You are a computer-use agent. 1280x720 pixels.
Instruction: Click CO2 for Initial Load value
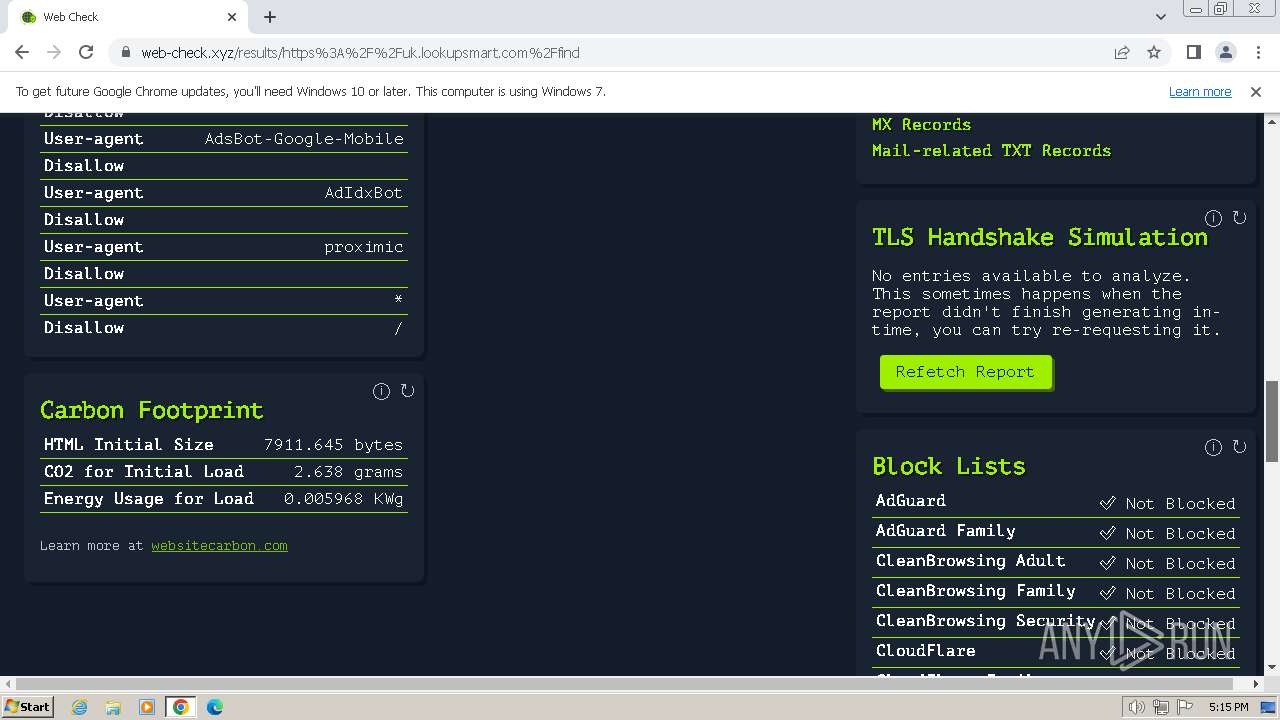(x=348, y=471)
